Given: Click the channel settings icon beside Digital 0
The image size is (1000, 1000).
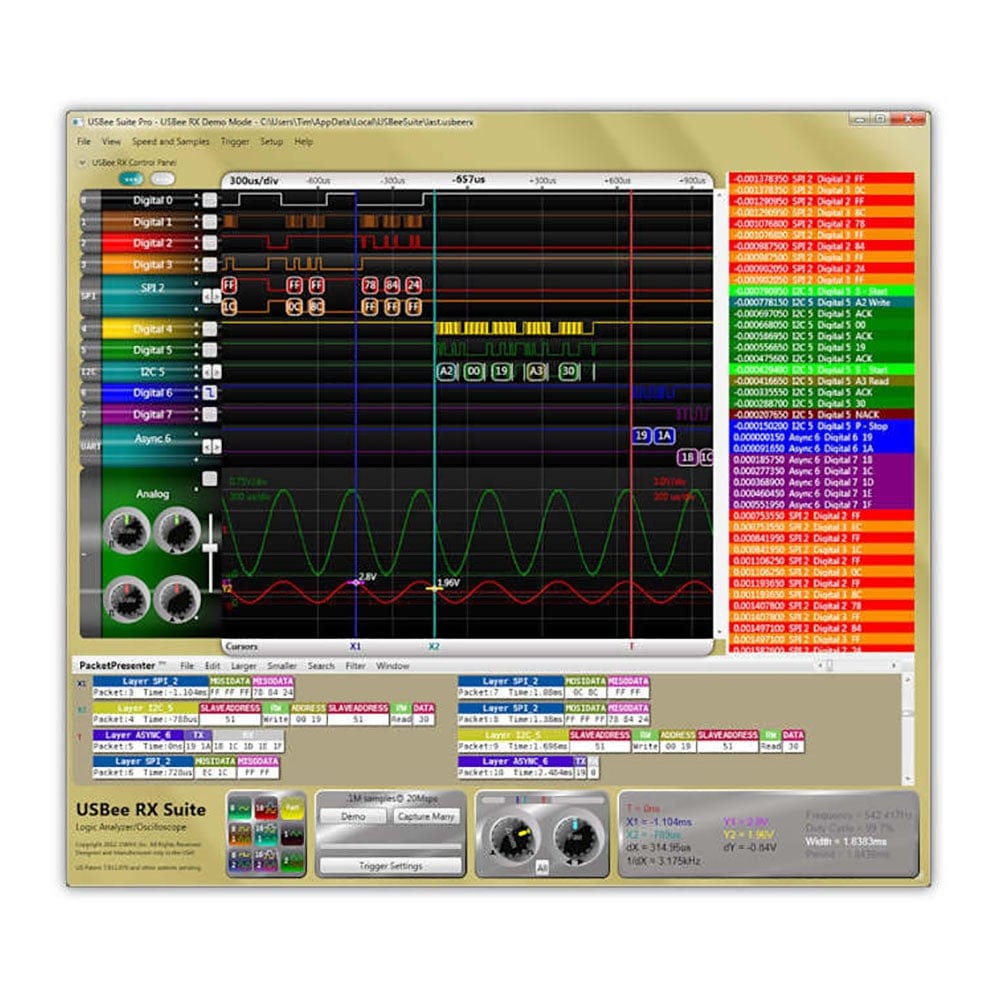Looking at the screenshot, I should point(208,198).
